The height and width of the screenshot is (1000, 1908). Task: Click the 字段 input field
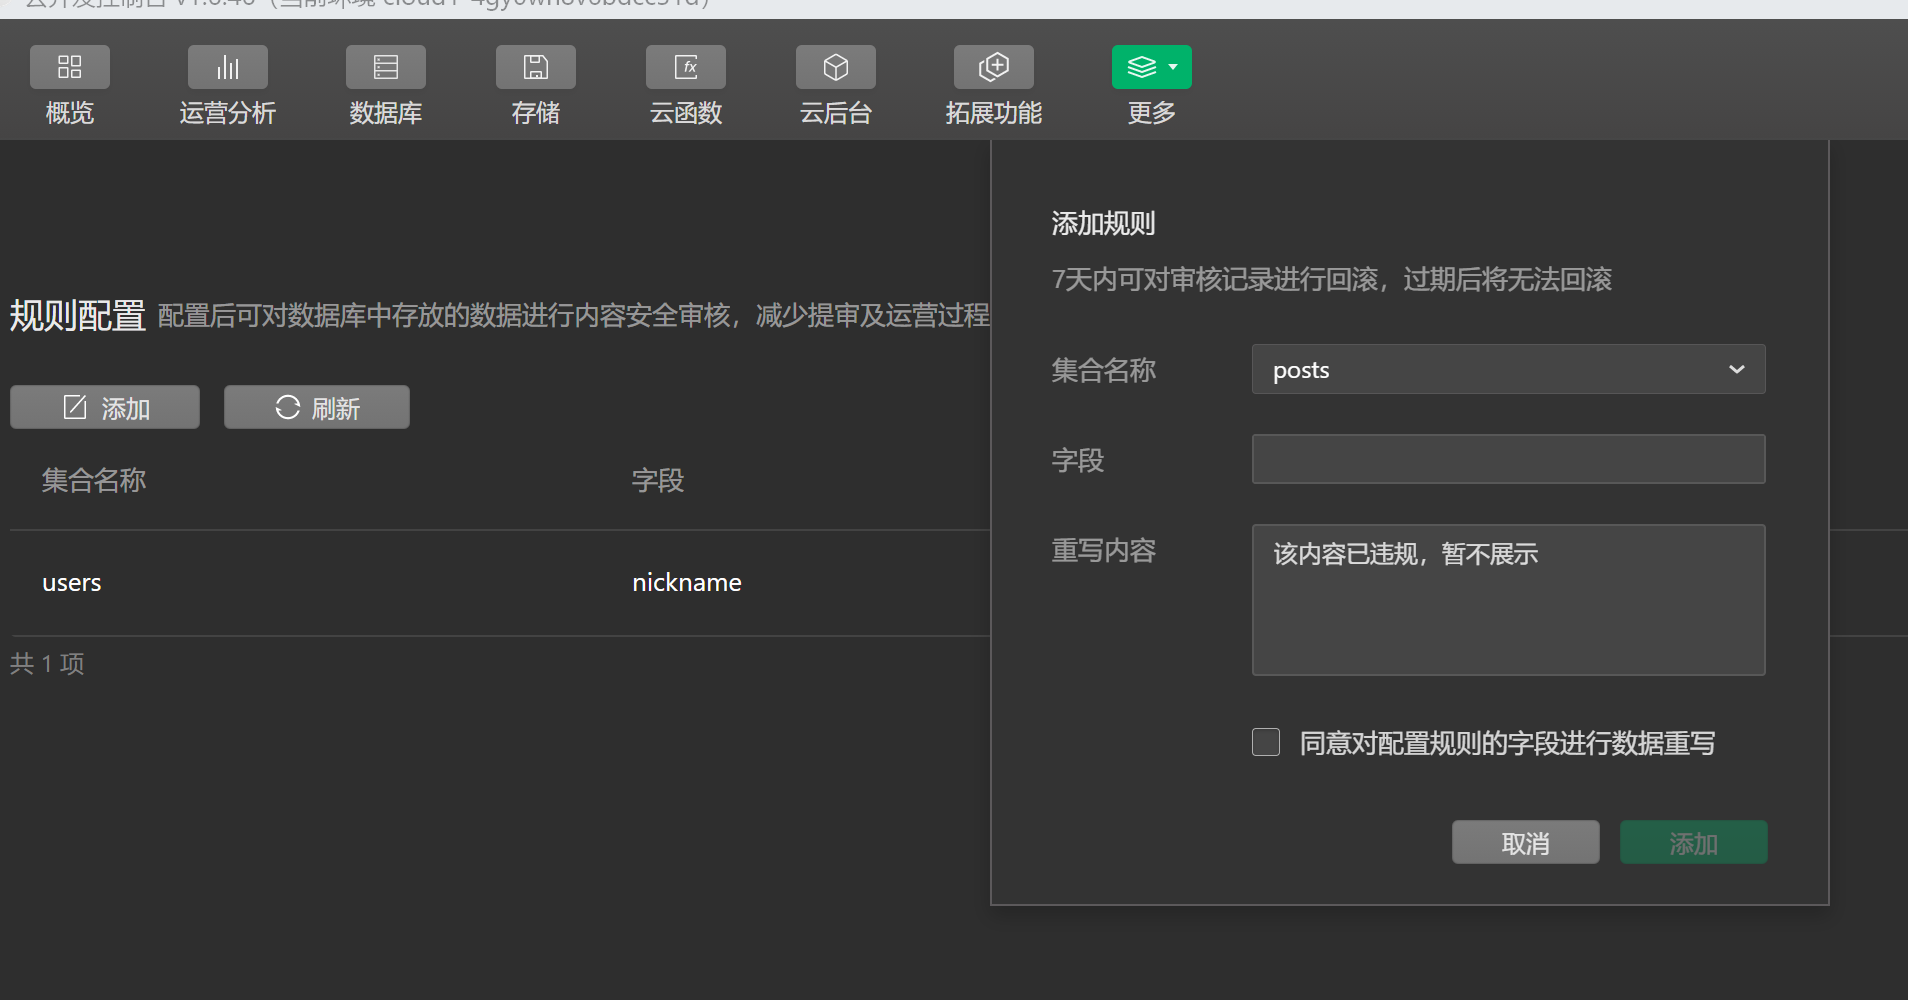click(x=1508, y=459)
